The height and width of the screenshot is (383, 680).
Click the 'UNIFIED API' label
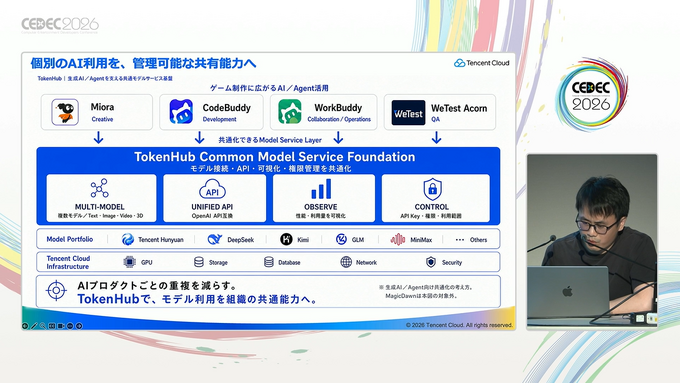click(x=212, y=207)
